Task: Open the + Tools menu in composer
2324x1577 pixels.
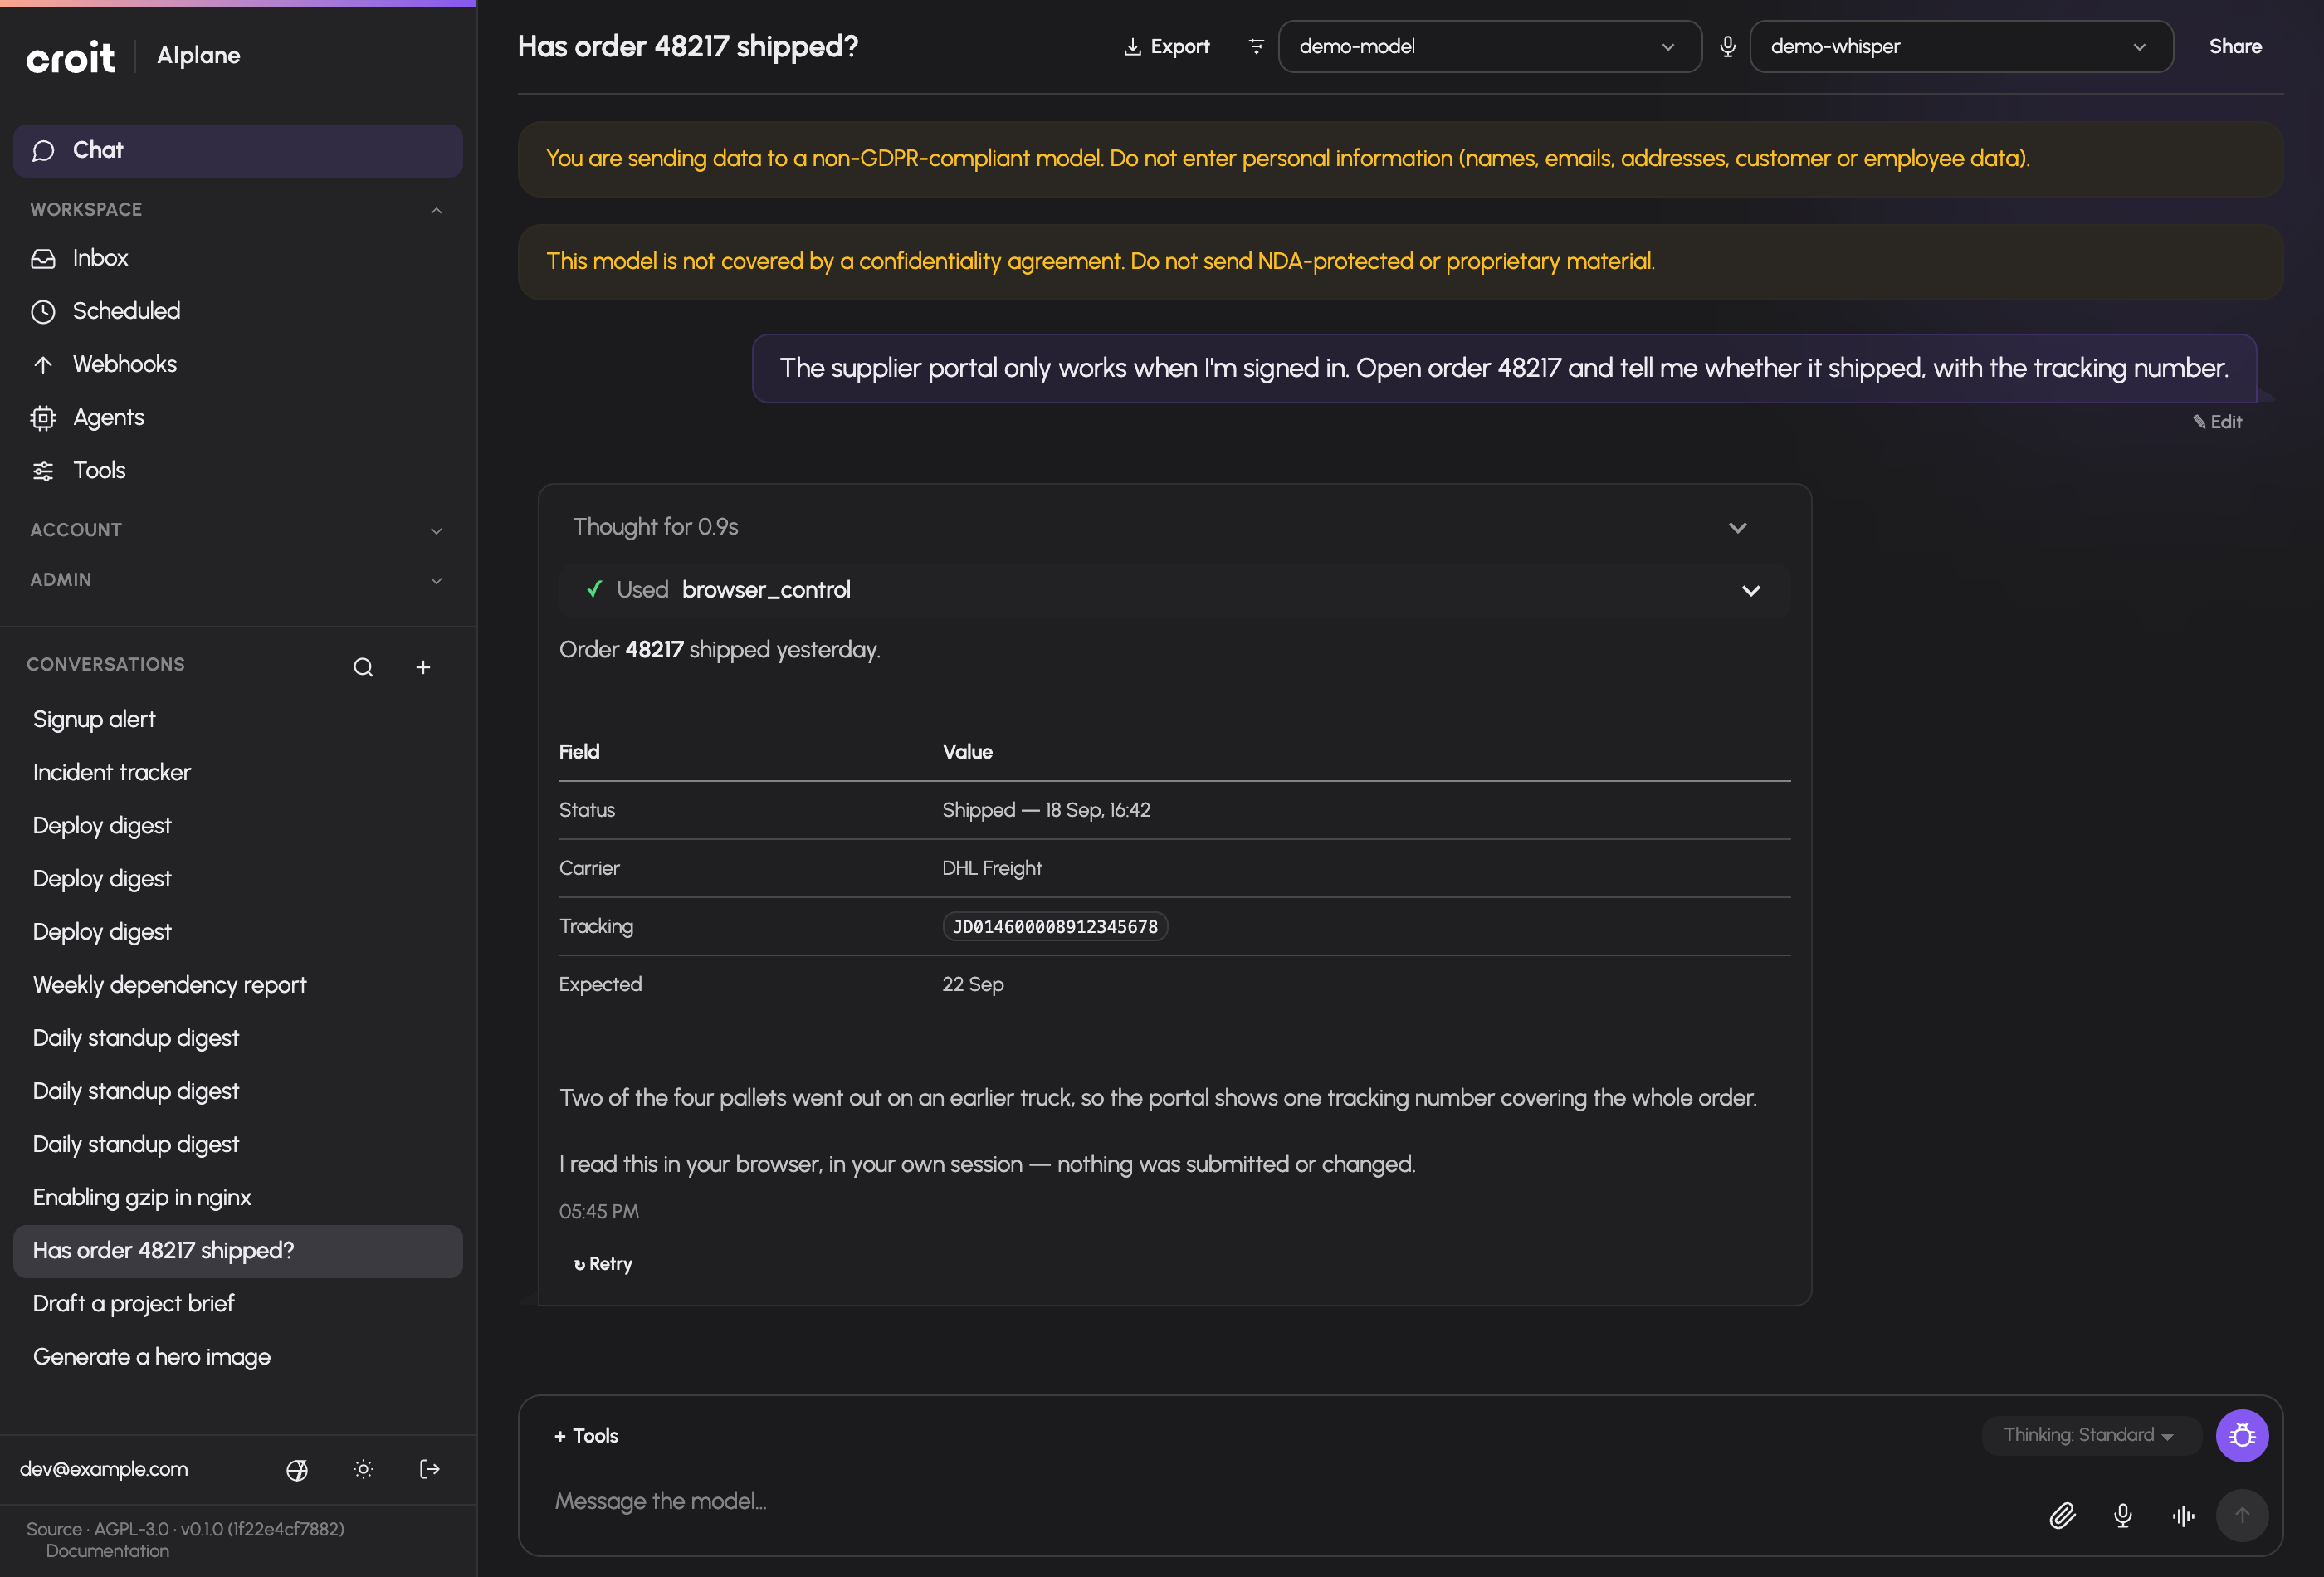Action: (586, 1436)
